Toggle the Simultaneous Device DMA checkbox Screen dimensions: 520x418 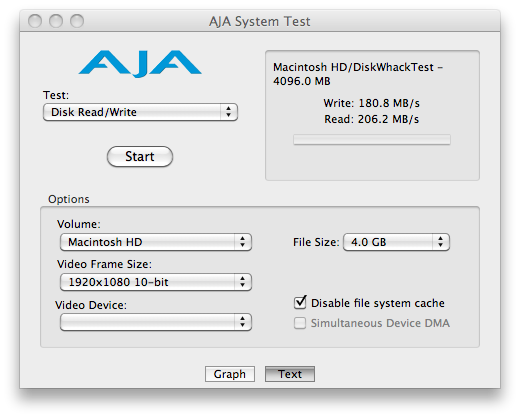point(300,323)
